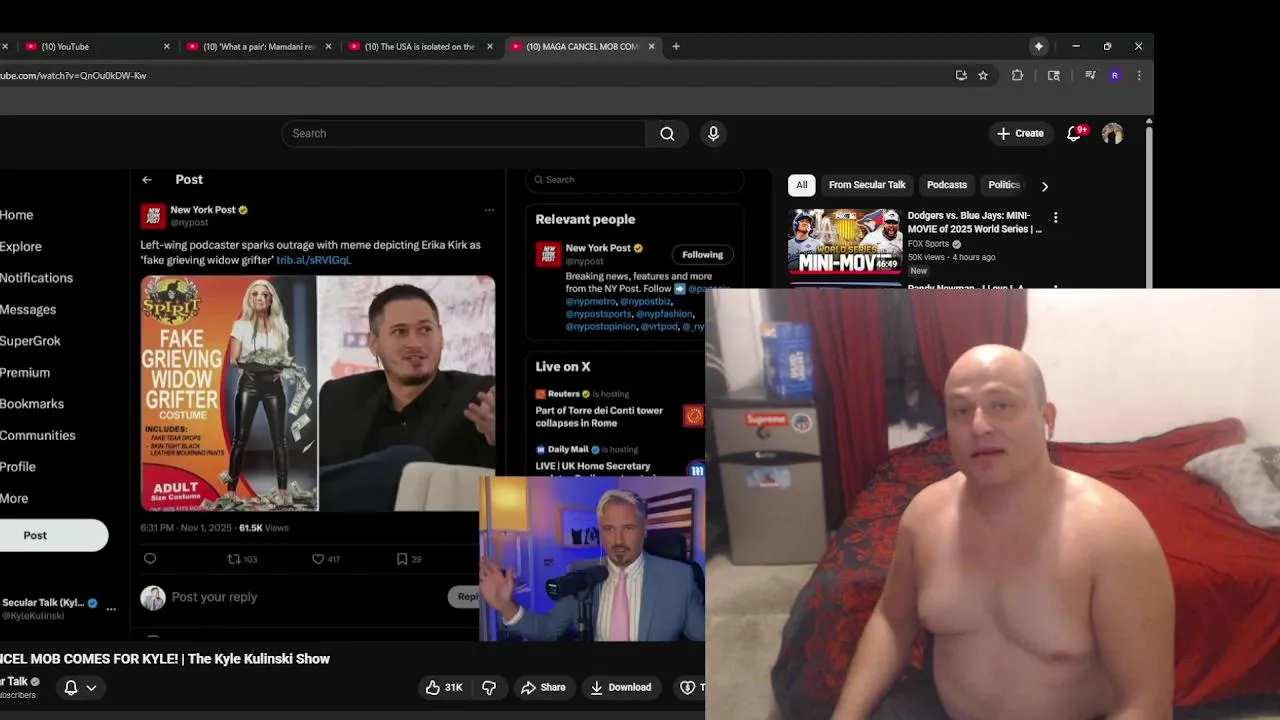The height and width of the screenshot is (720, 1280).
Task: Open YouTube notifications bell
Action: [1074, 133]
